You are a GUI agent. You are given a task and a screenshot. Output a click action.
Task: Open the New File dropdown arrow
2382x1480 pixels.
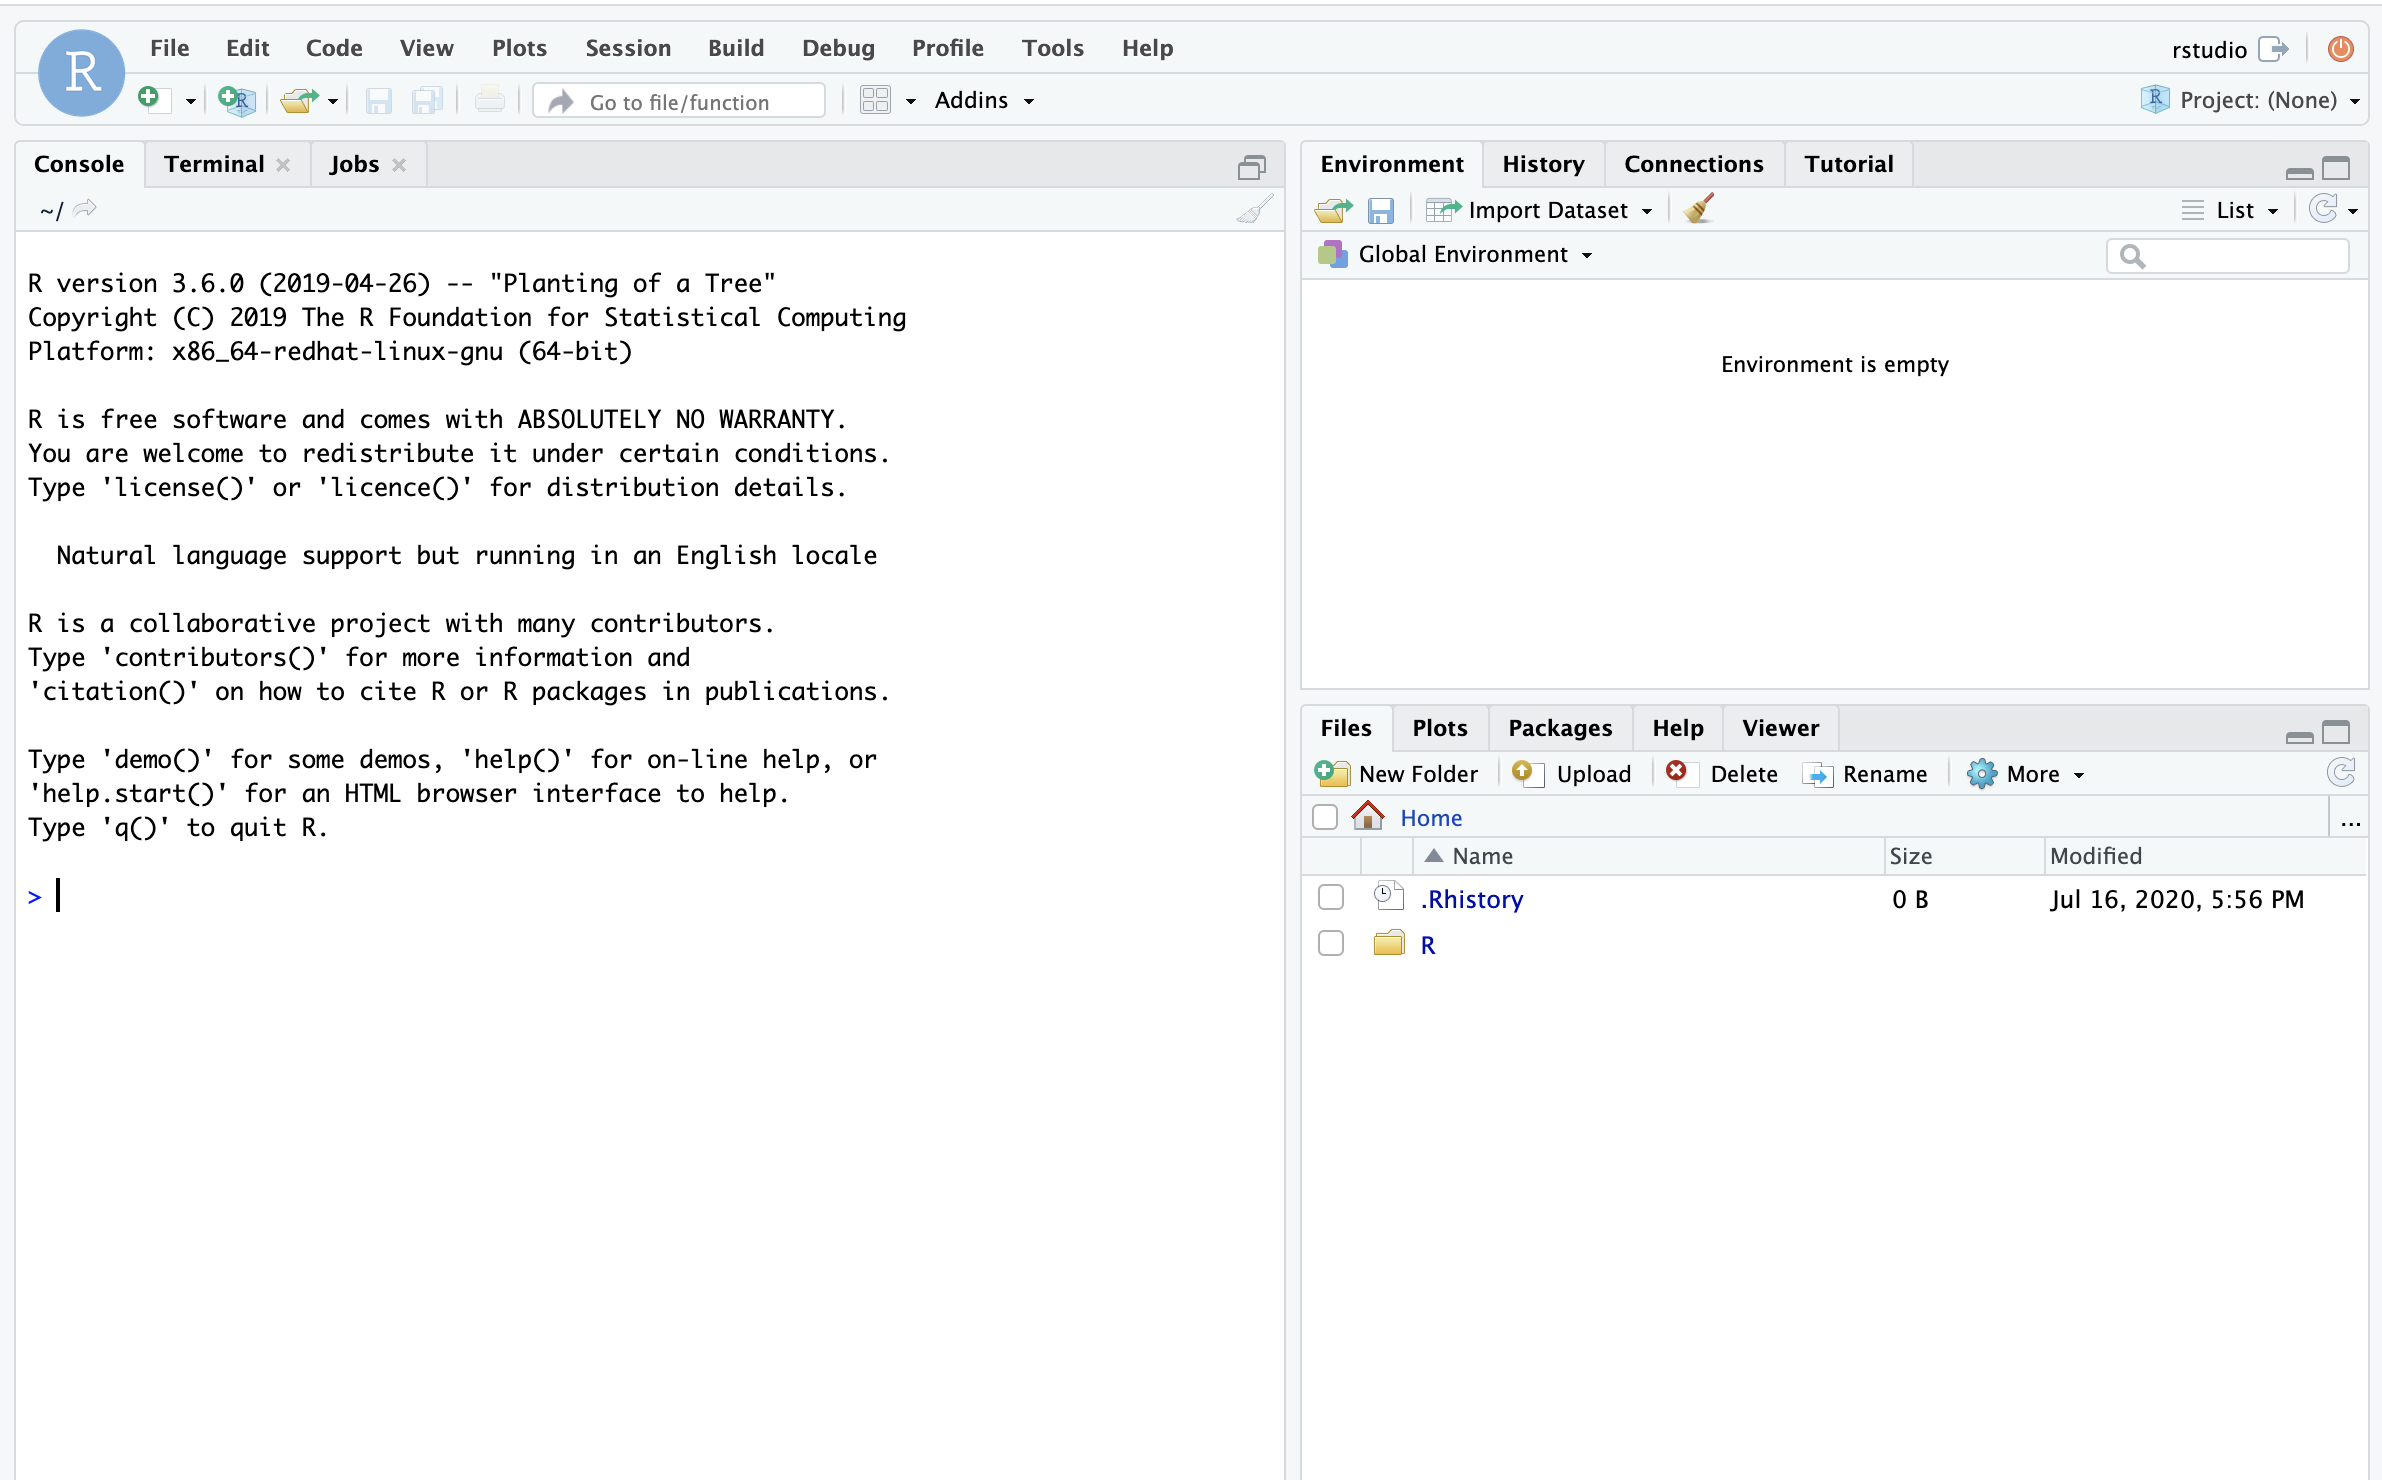[x=190, y=101]
